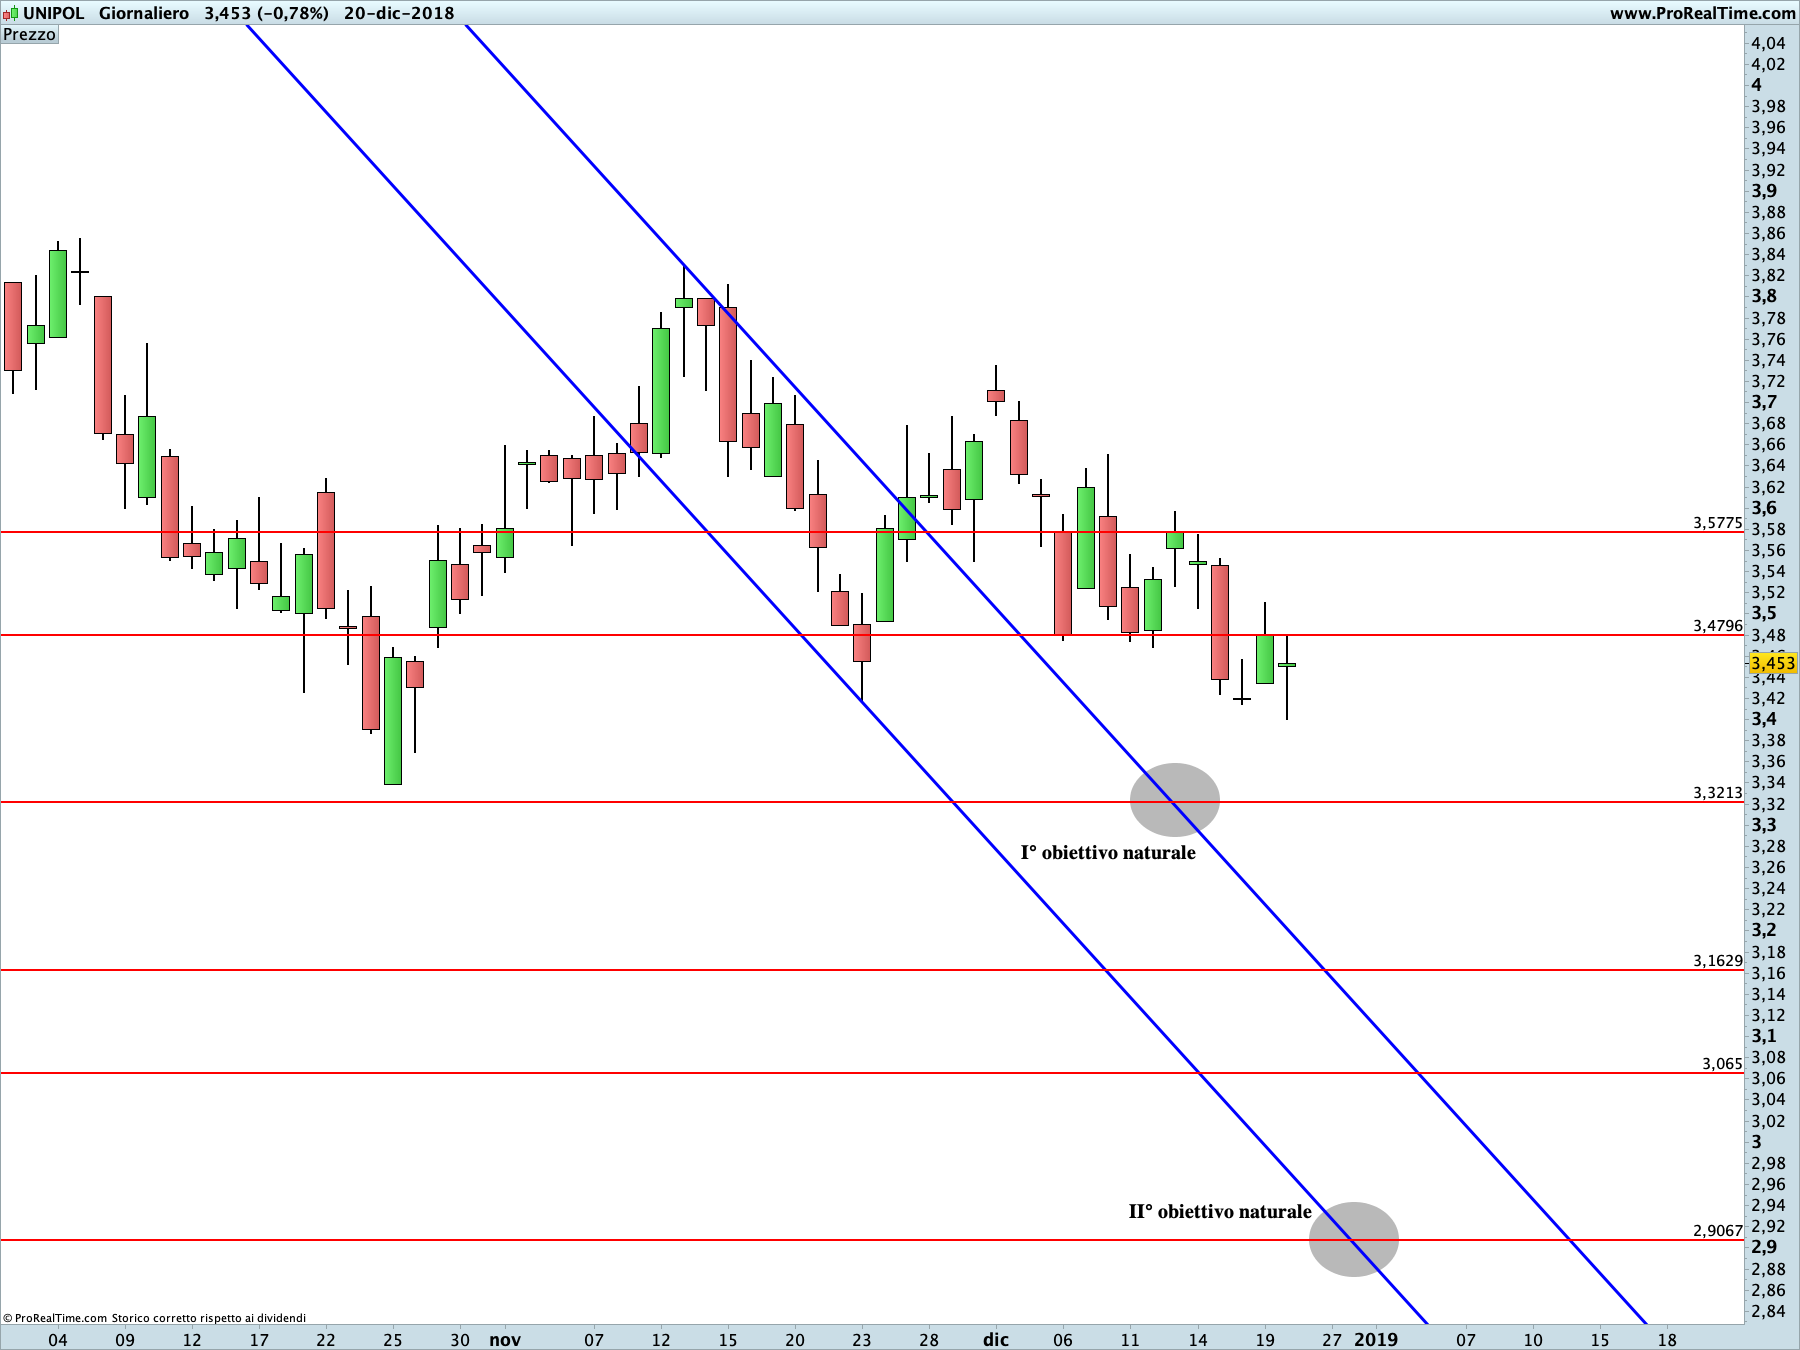Select the 2,9067 horizontal level label
Viewport: 1800px width, 1350px height.
click(1718, 1230)
